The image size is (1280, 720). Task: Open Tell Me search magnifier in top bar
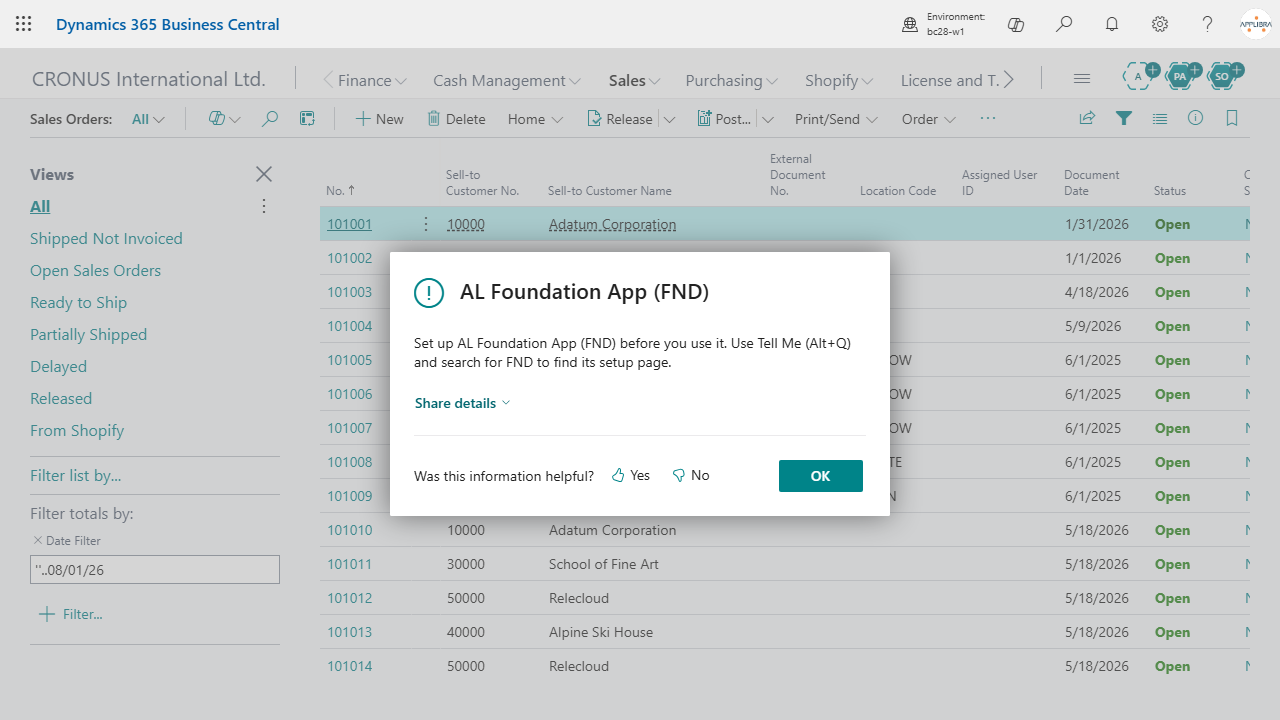click(1064, 24)
